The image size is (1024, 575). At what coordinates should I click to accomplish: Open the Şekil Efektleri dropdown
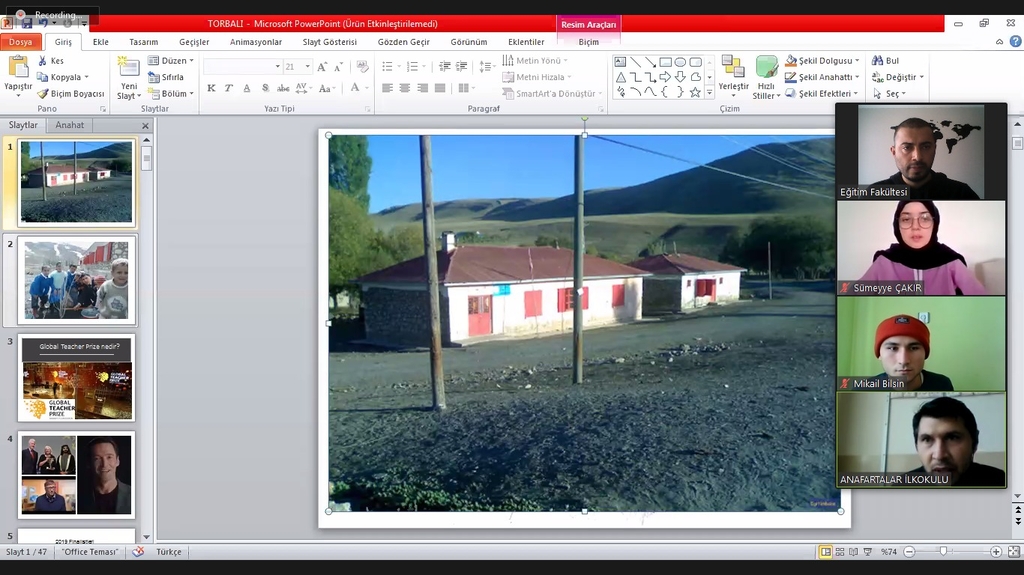coord(856,93)
